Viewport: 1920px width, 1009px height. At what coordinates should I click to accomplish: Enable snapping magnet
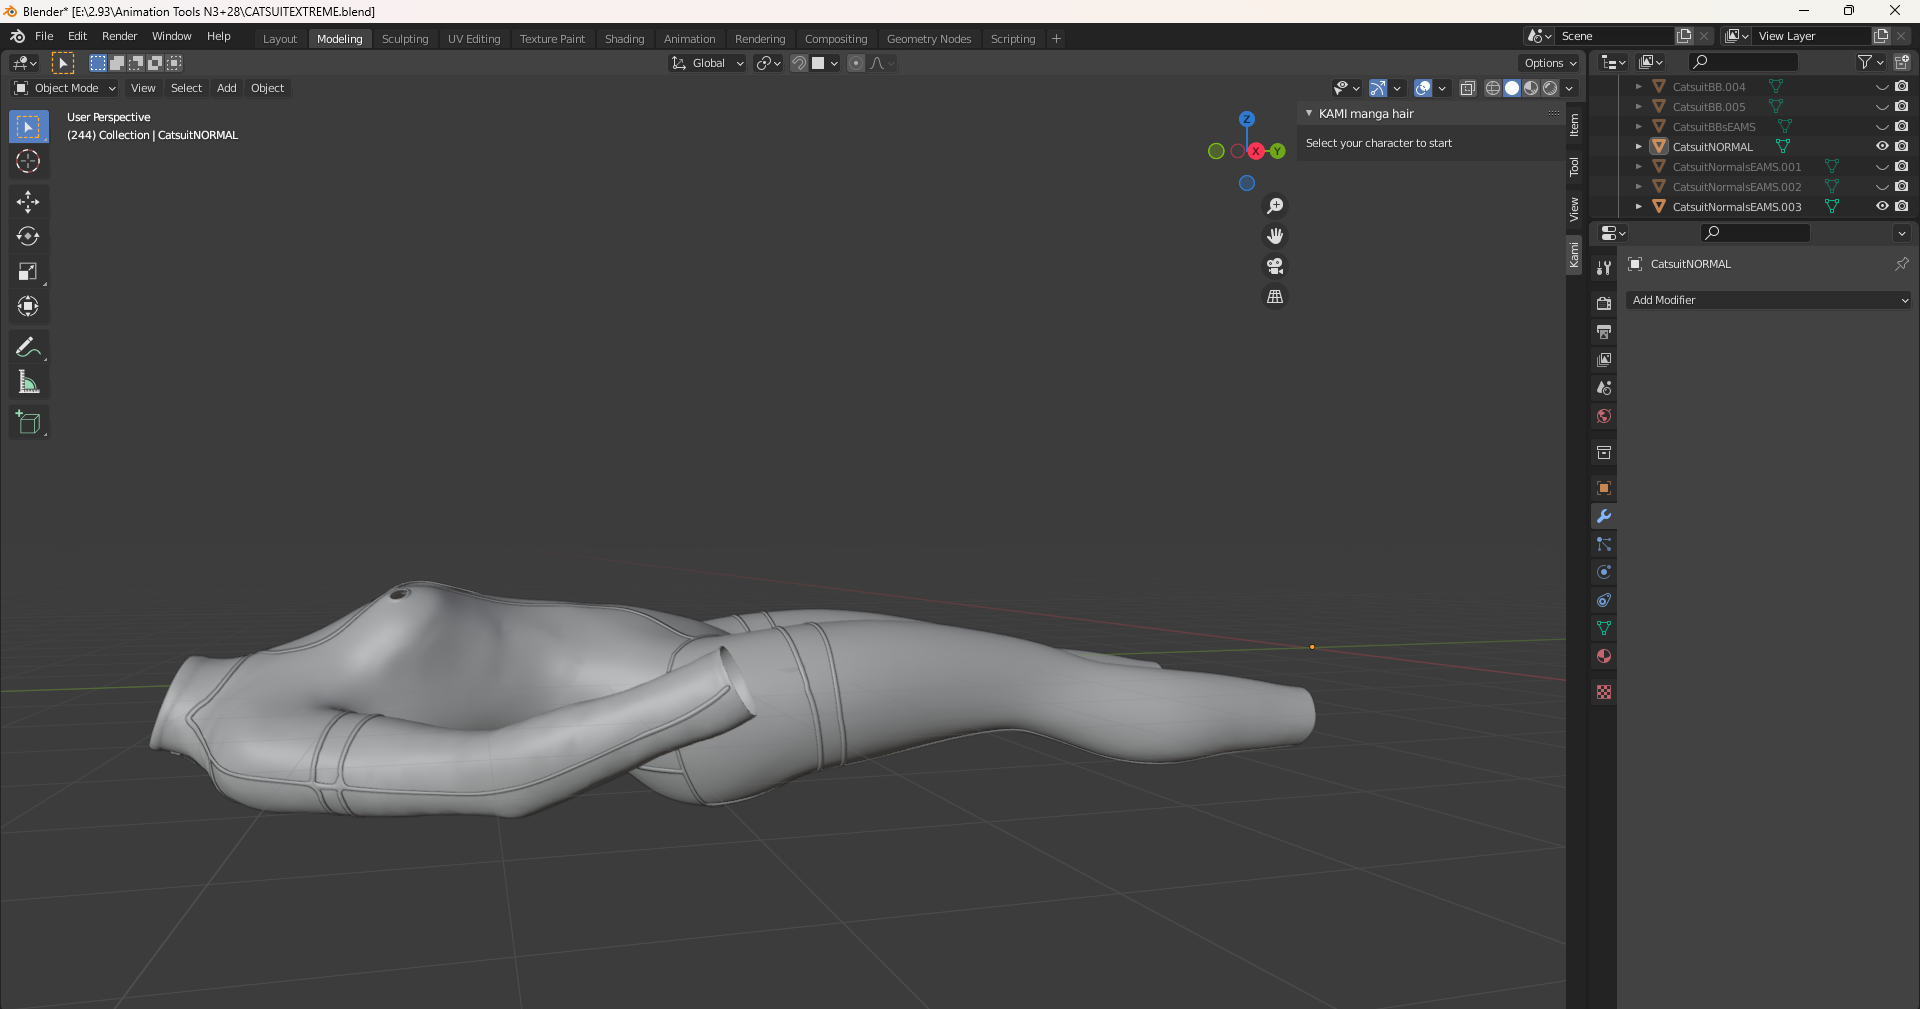coord(799,63)
